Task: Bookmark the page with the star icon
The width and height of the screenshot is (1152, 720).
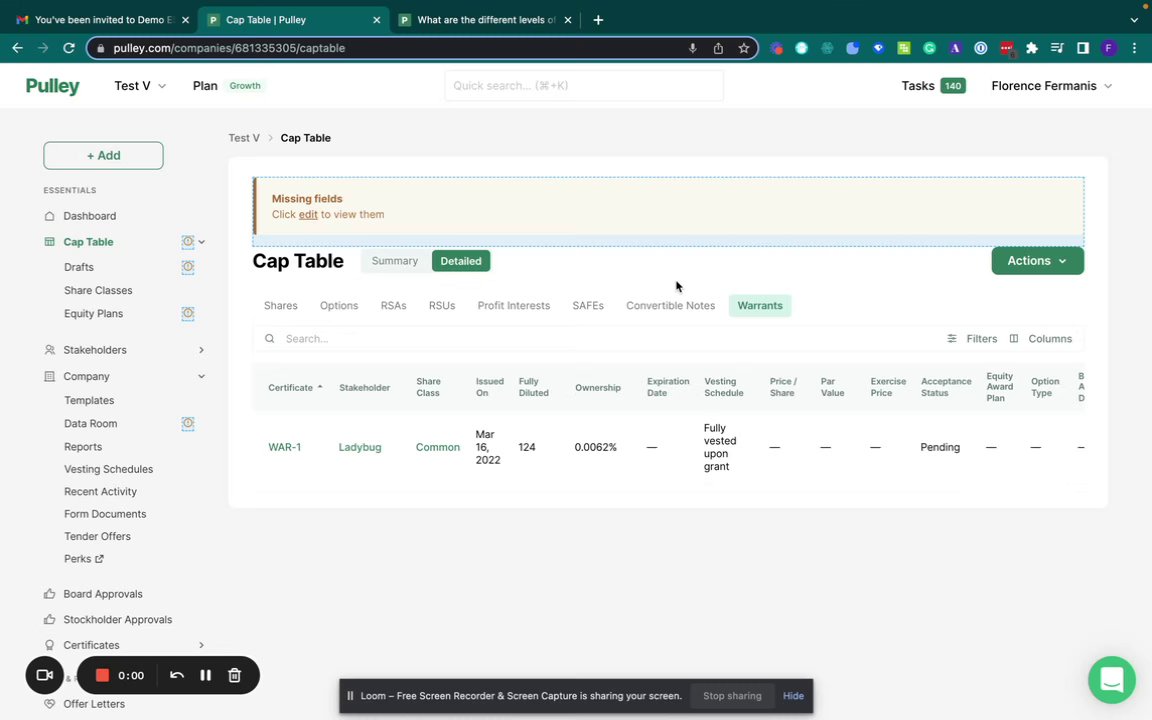Action: pyautogui.click(x=744, y=48)
